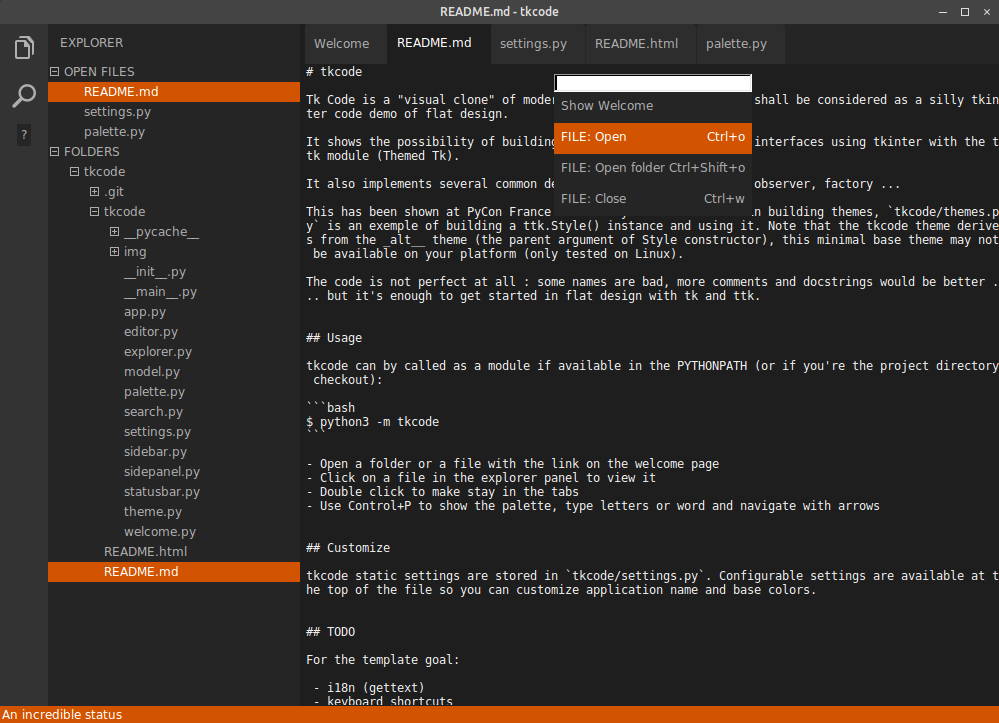Open the Search magnifier sidebar icon

[x=24, y=96]
